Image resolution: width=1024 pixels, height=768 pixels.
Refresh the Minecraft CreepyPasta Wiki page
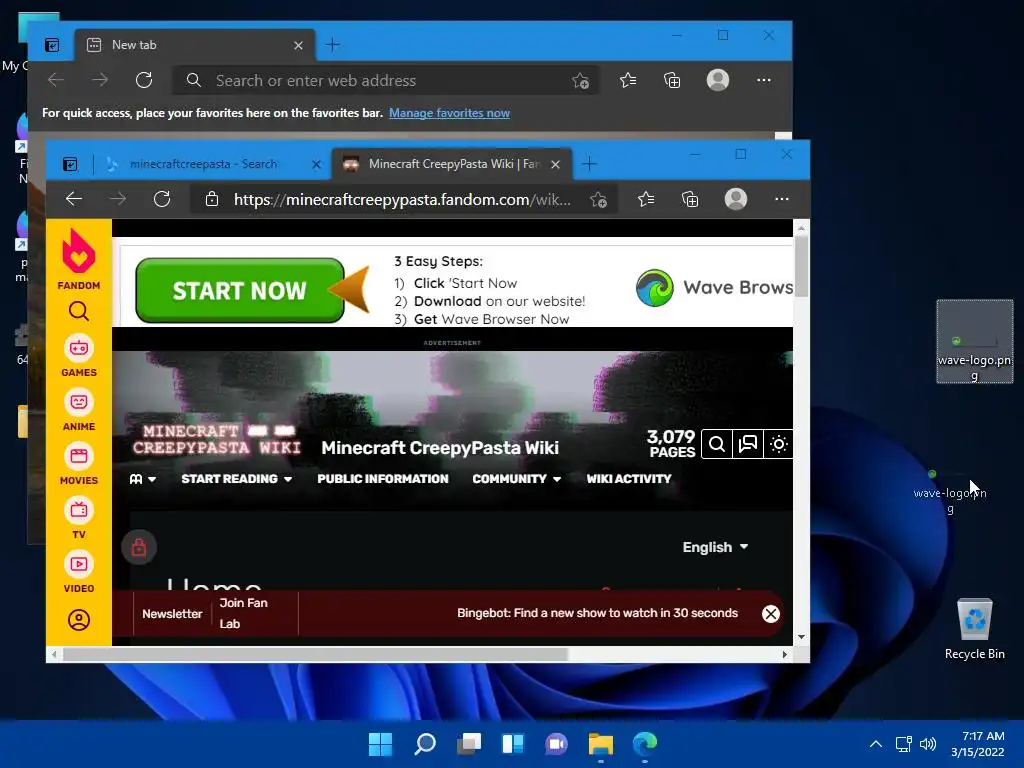[x=162, y=199]
